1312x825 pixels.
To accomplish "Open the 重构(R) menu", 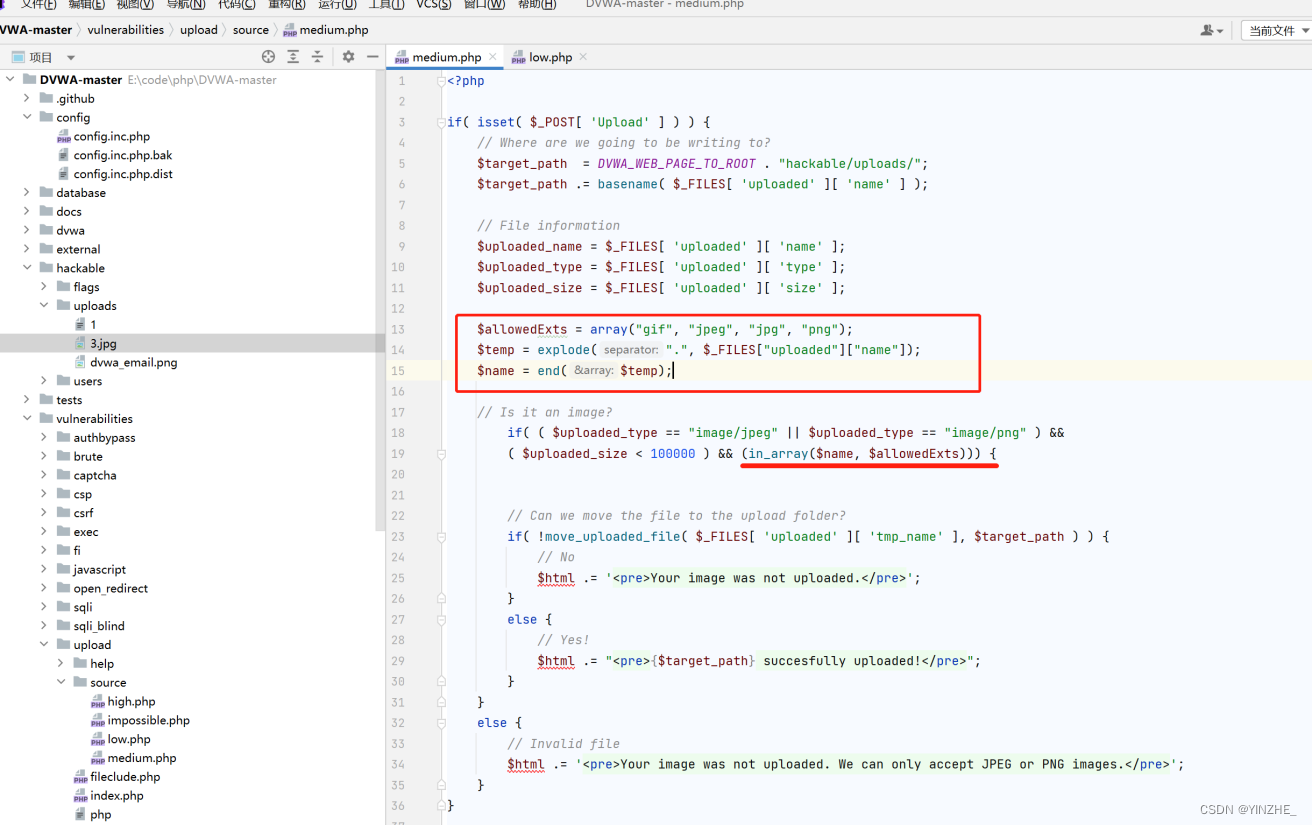I will point(287,5).
